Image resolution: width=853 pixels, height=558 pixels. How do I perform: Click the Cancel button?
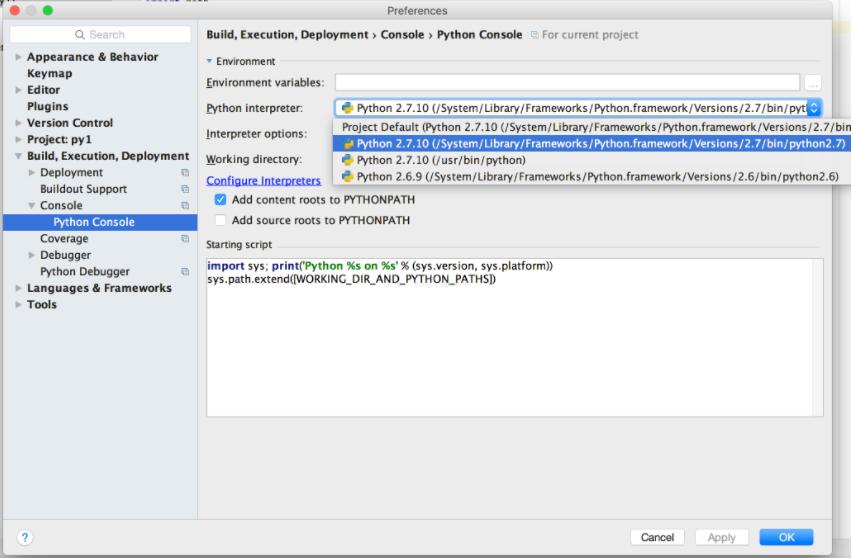(x=657, y=537)
